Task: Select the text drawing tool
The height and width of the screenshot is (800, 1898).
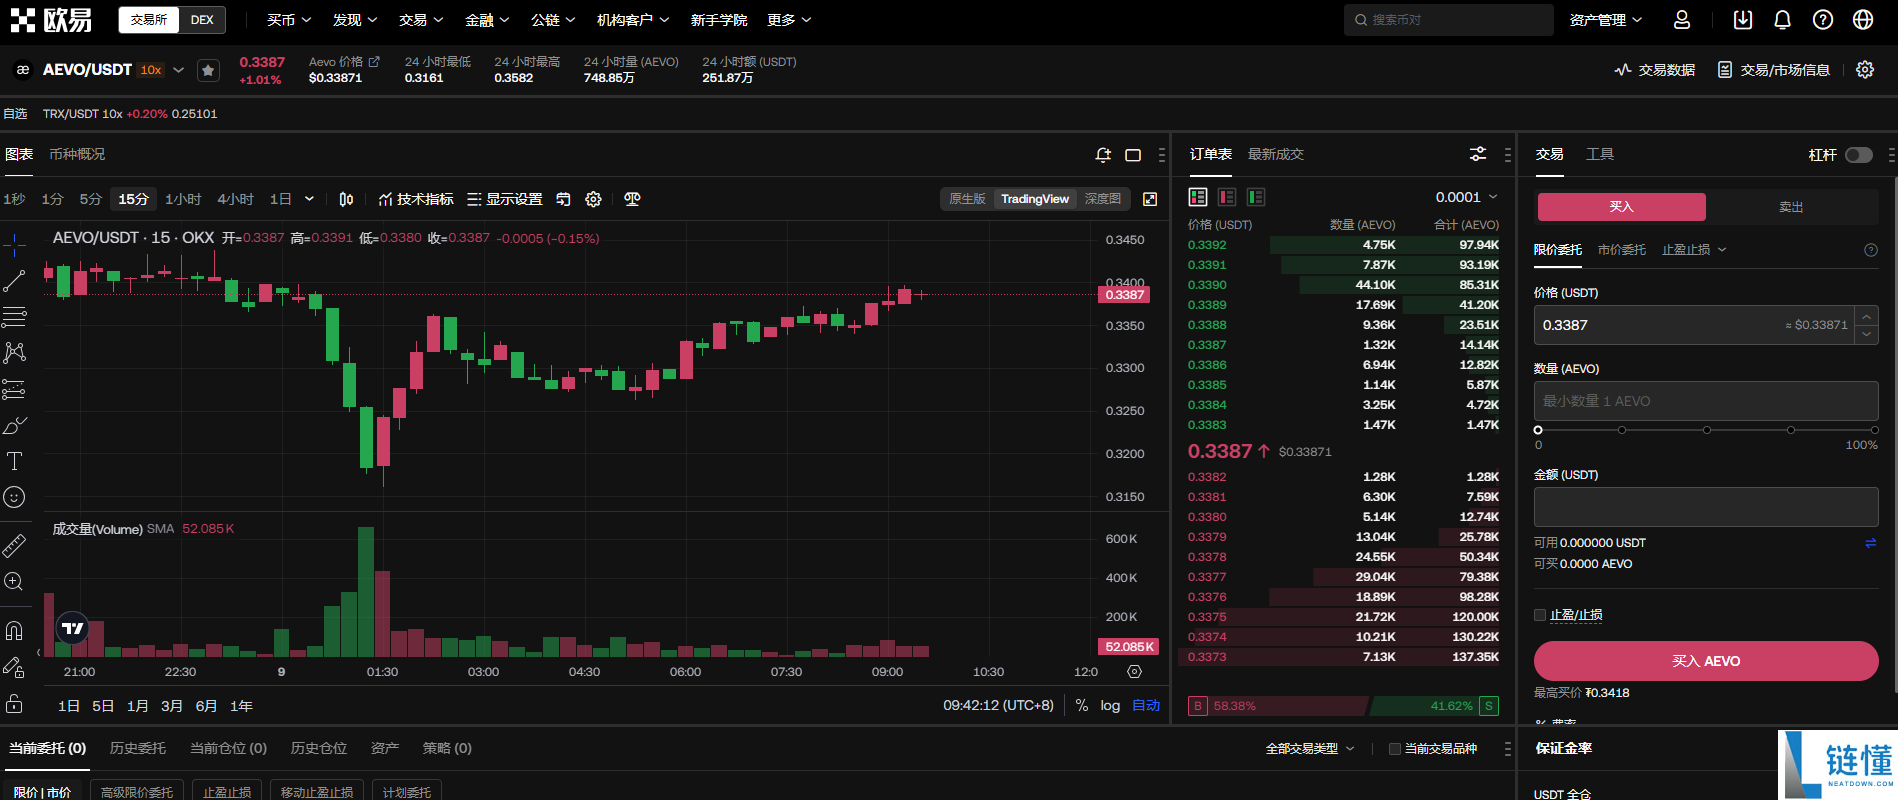Action: [x=14, y=461]
